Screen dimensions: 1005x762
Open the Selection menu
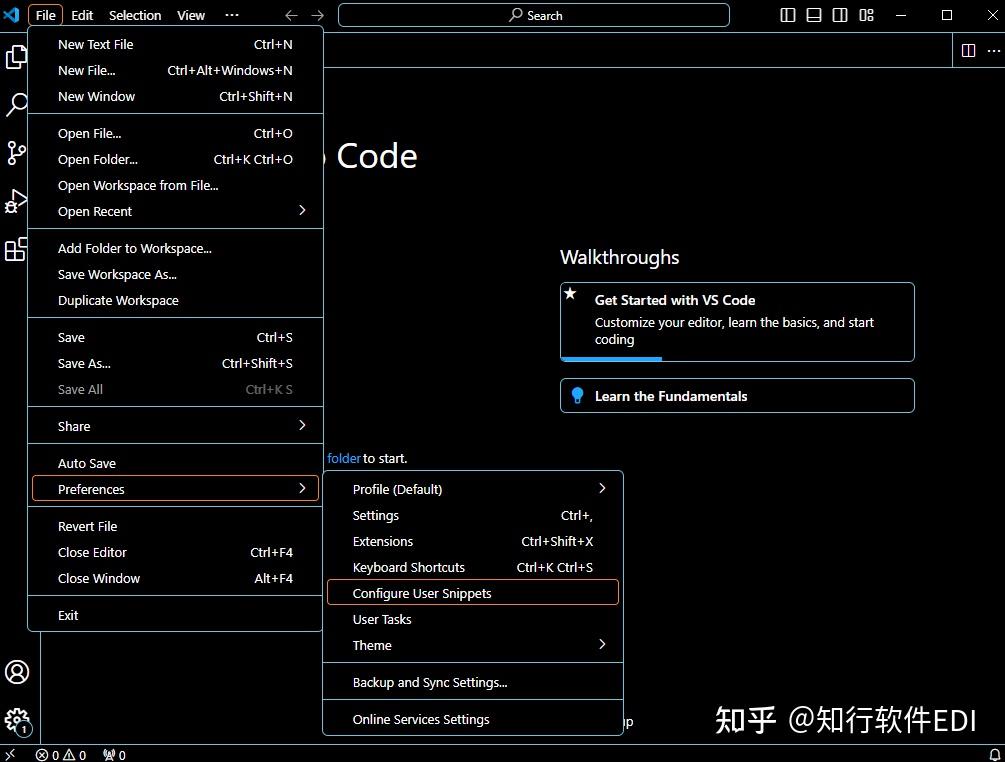point(135,15)
